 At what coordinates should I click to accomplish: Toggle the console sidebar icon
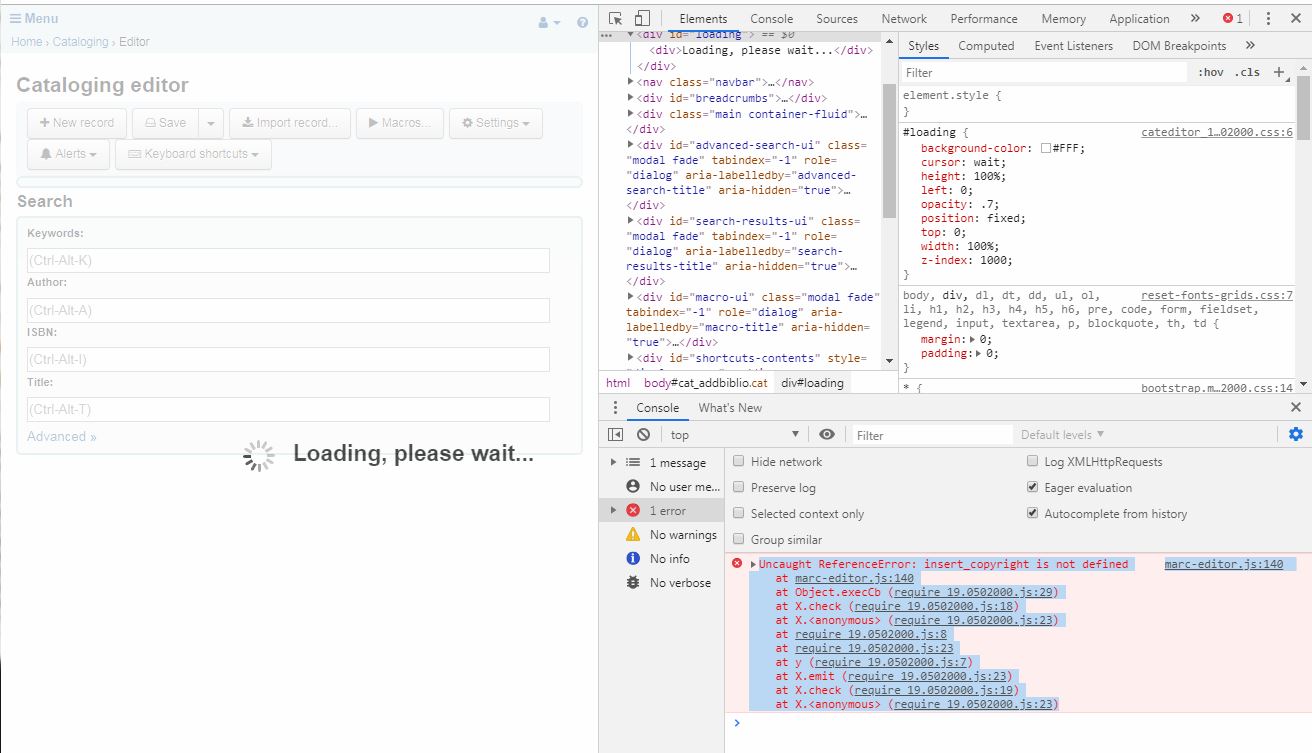616,435
